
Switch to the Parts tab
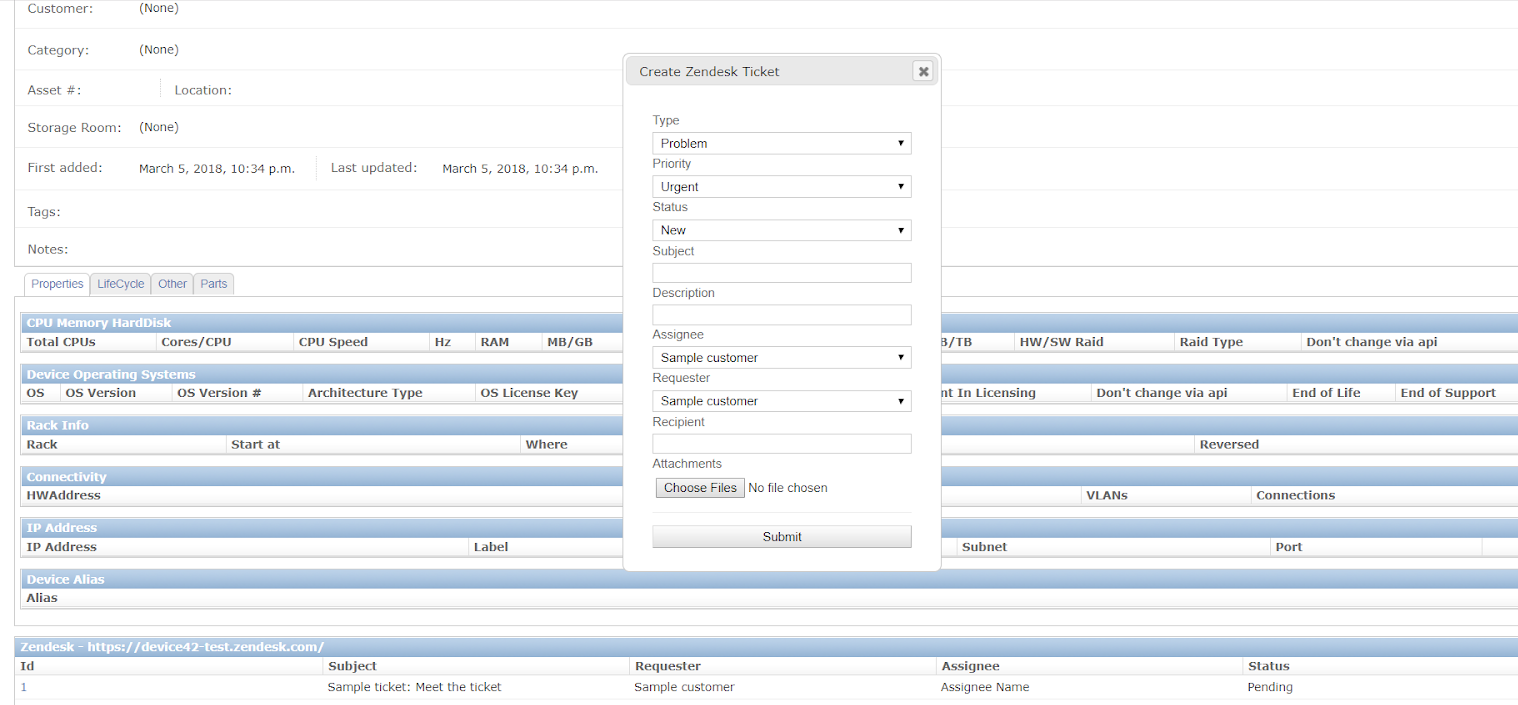pos(214,284)
